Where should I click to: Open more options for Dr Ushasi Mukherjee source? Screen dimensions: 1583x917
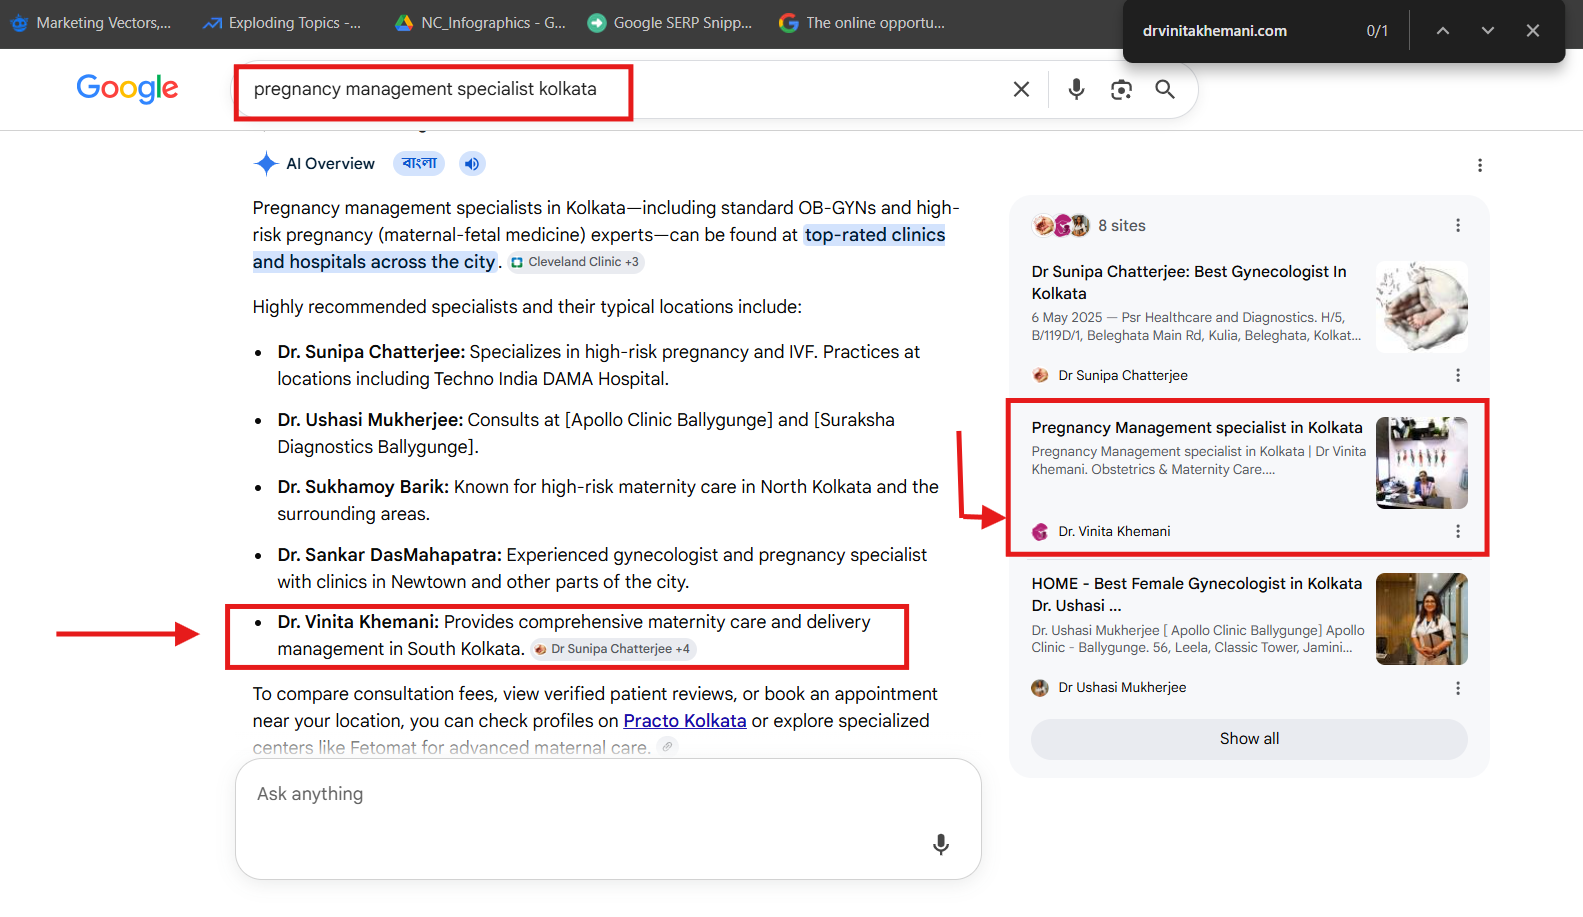(1458, 688)
